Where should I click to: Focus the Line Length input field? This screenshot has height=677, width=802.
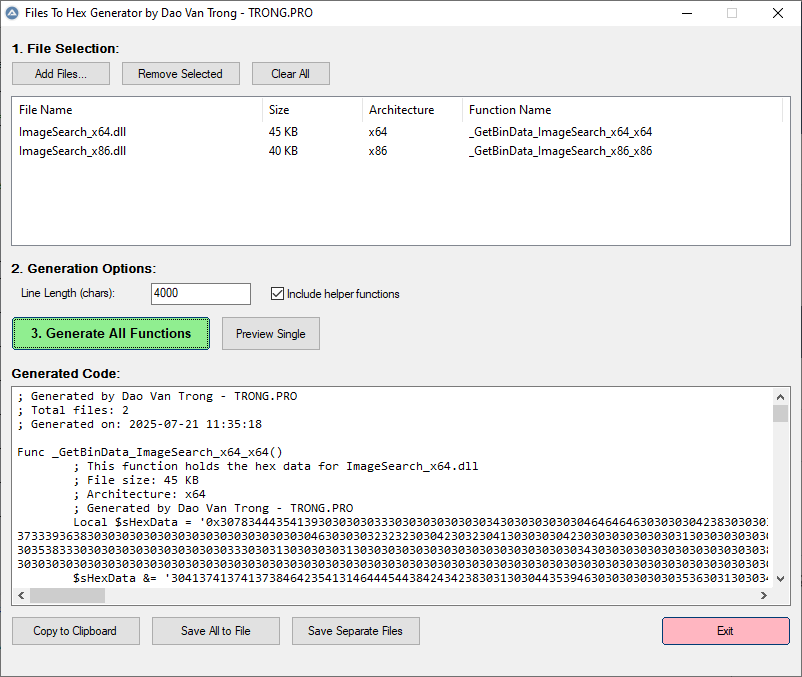click(x=200, y=294)
